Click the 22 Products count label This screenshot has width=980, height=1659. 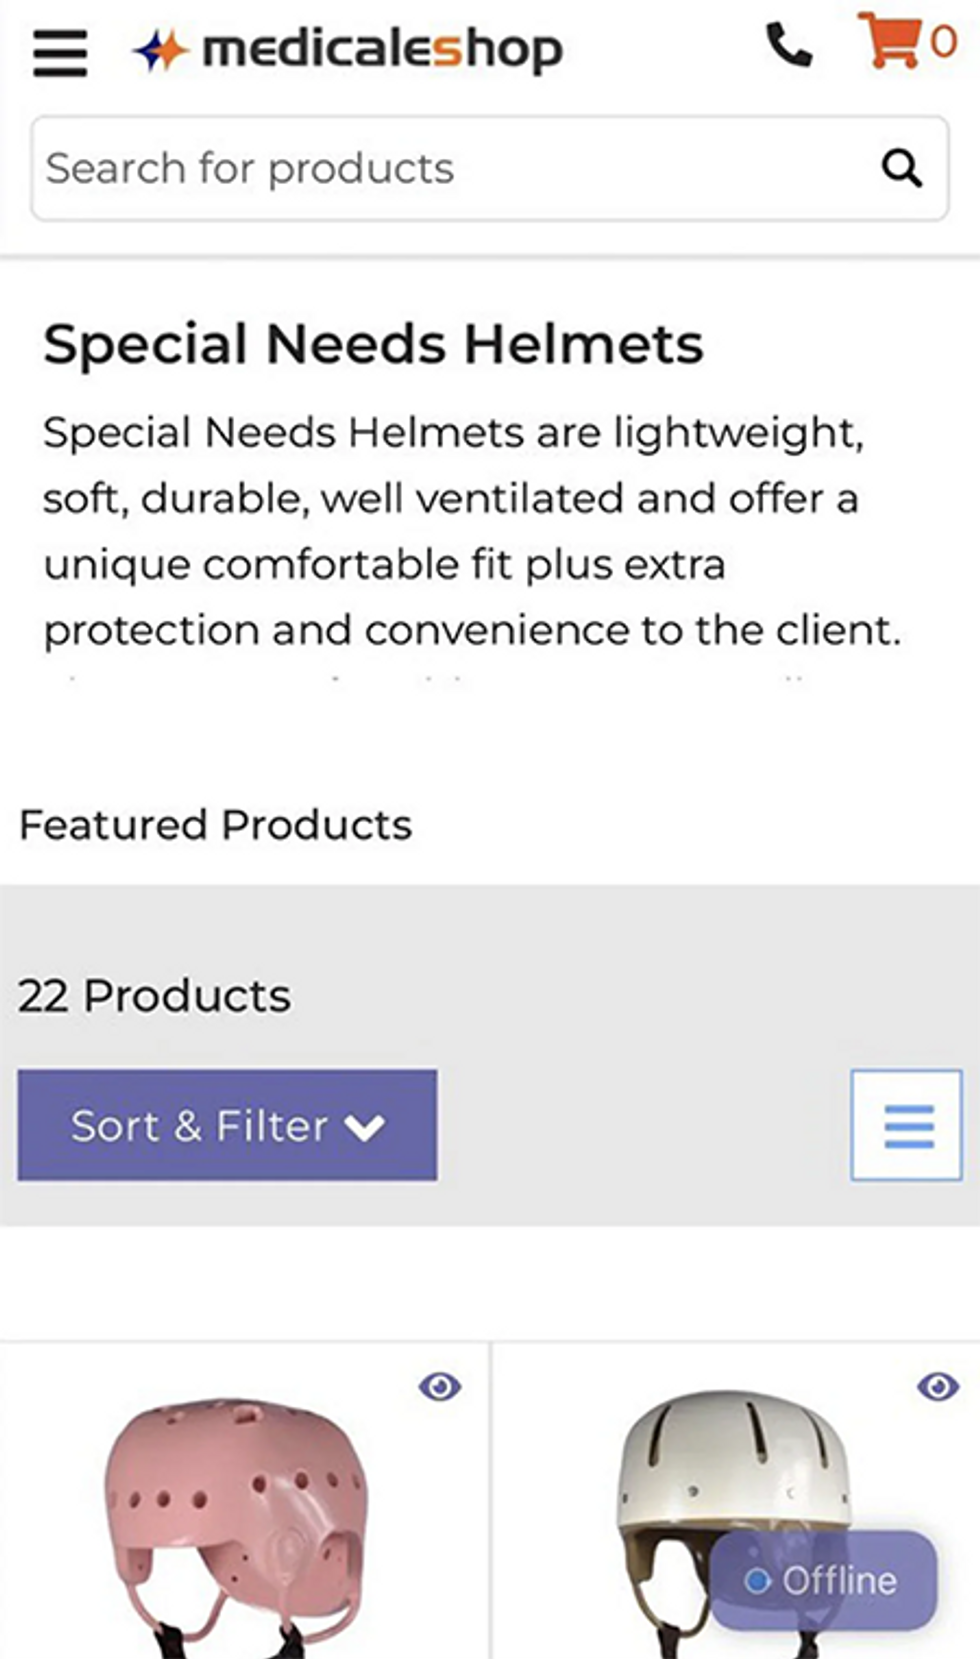(155, 996)
